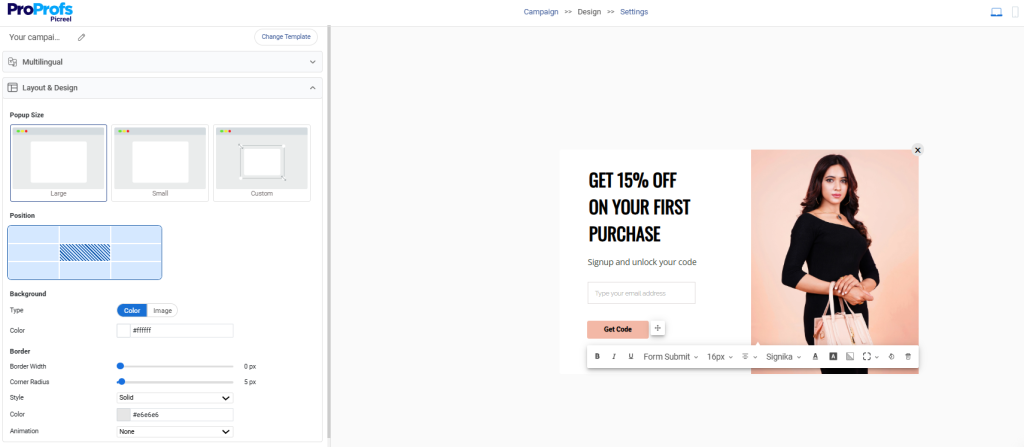Set background type to Color
1024x447 pixels.
133,310
